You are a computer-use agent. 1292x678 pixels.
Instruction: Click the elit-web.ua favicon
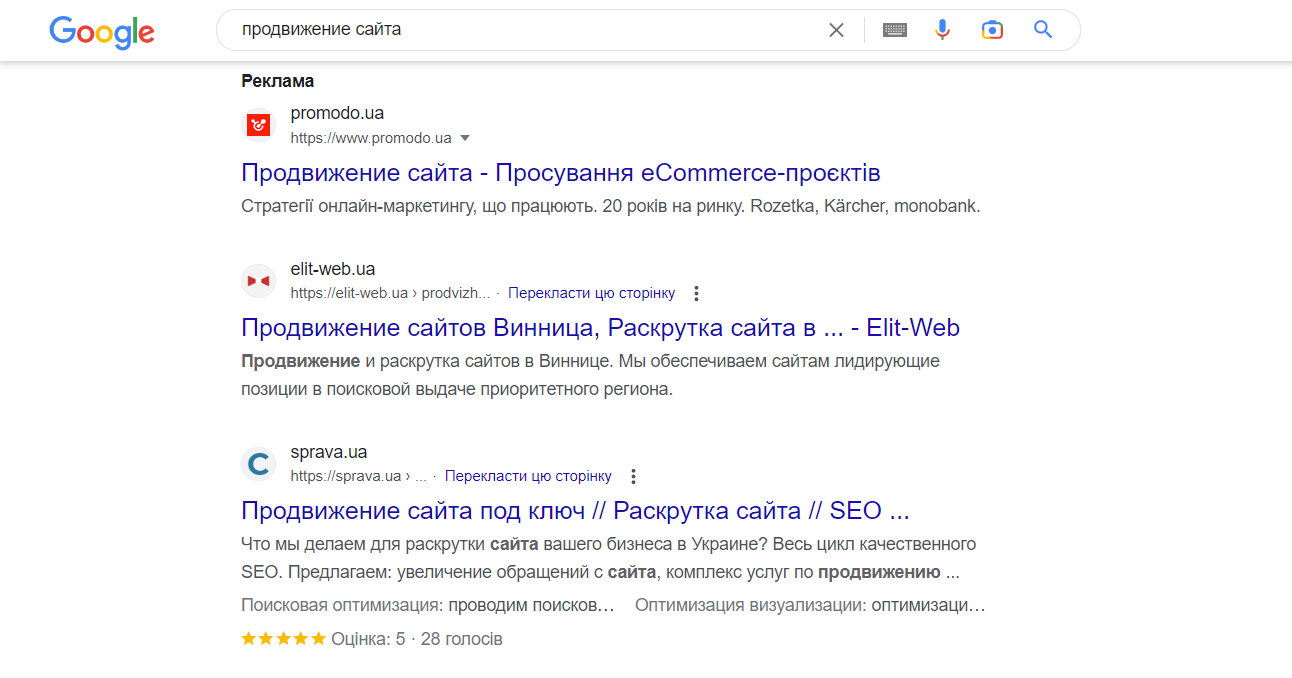point(259,281)
